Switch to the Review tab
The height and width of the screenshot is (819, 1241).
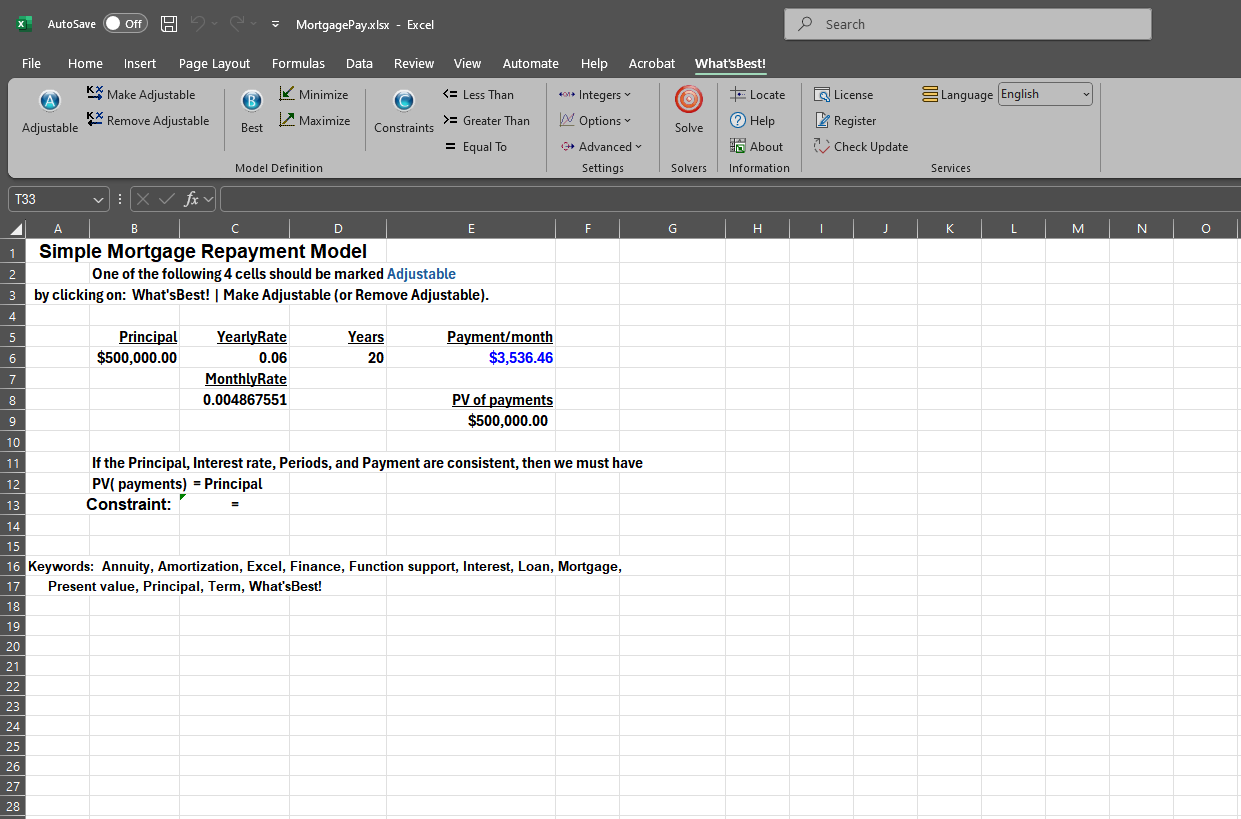click(x=414, y=63)
